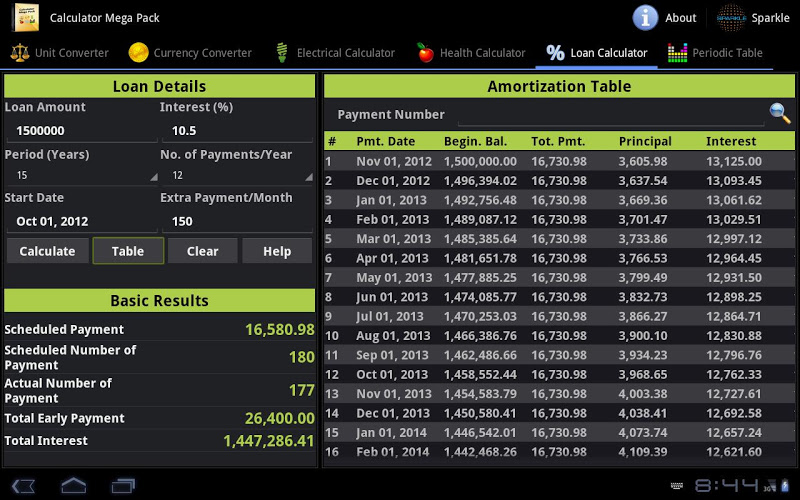Switch to Unit Converter tab
Viewport: 800px width, 500px height.
[x=60, y=53]
